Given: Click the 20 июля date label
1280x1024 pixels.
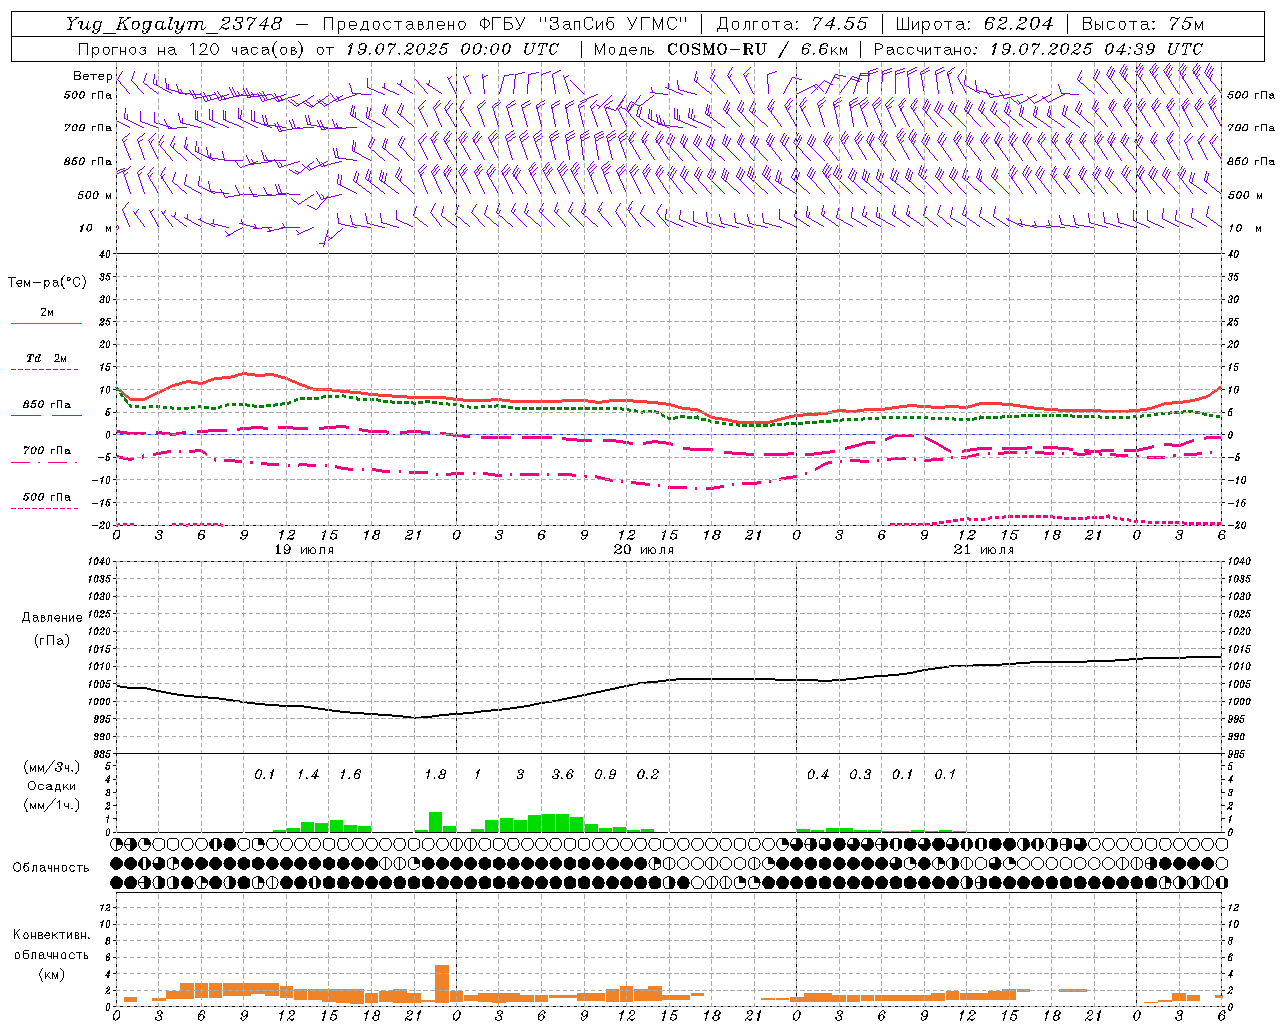Looking at the screenshot, I should [646, 549].
